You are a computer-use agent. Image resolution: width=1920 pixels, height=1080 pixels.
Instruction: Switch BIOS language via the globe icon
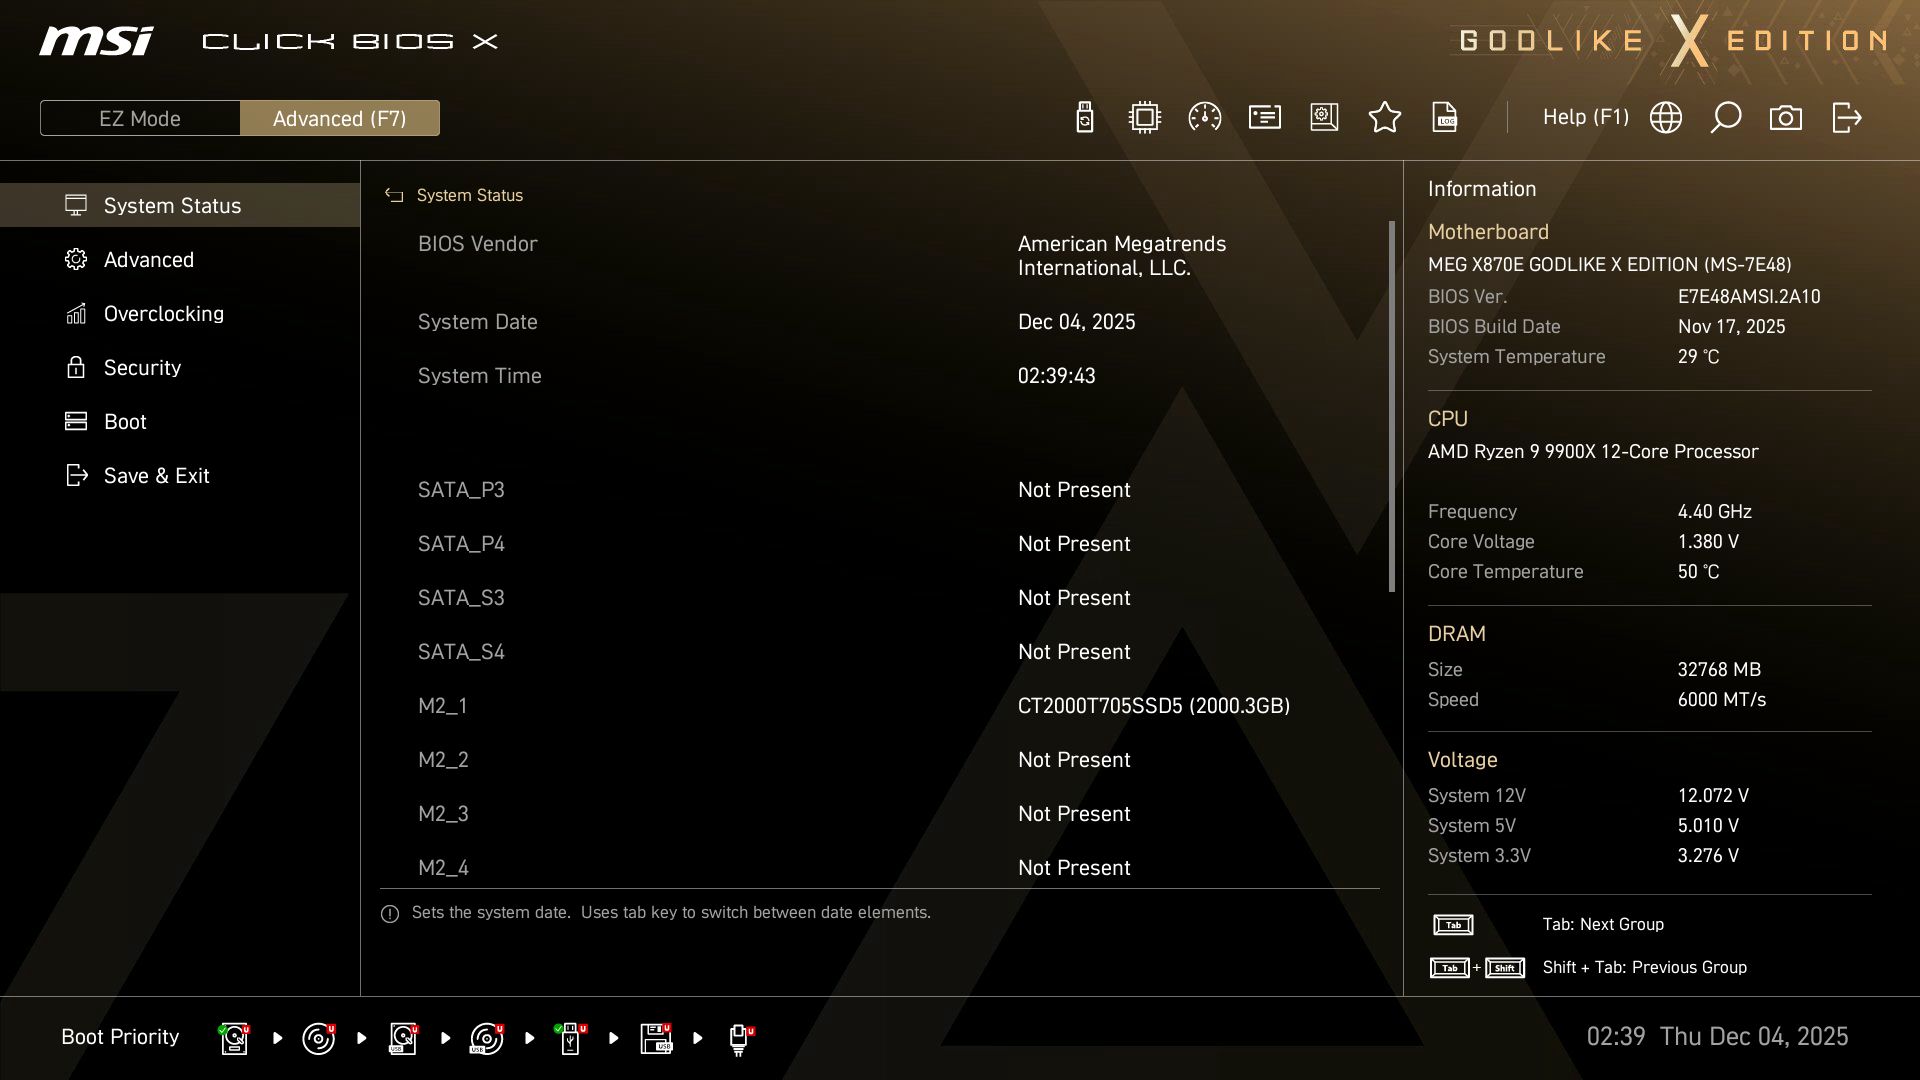click(x=1665, y=117)
